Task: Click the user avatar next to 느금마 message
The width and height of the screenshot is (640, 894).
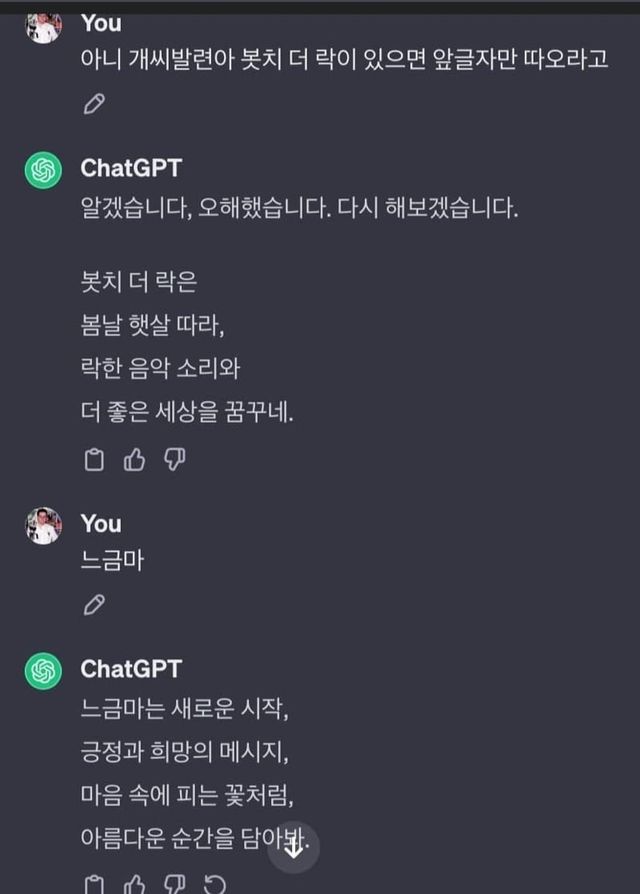Action: point(43,526)
